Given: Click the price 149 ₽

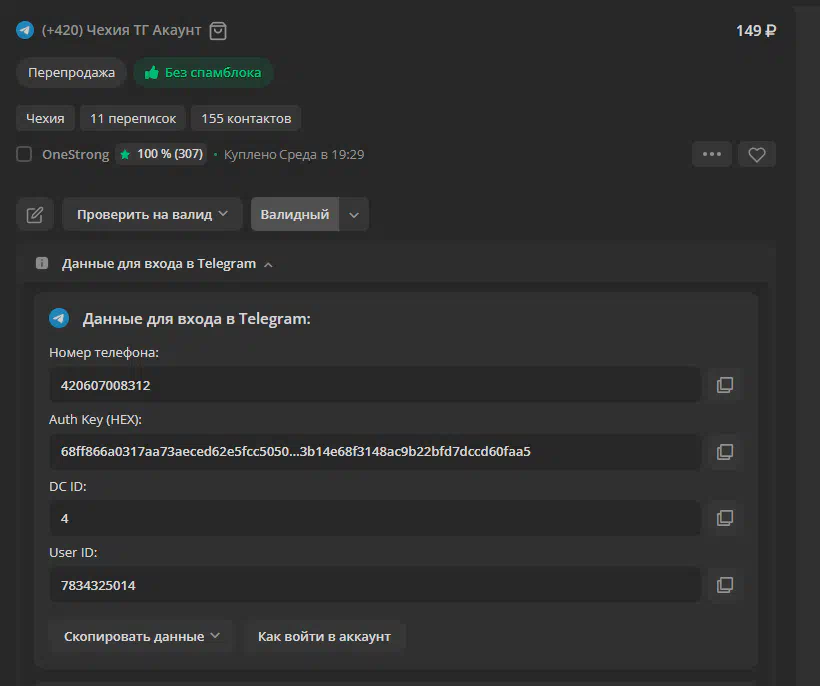Looking at the screenshot, I should pos(756,31).
